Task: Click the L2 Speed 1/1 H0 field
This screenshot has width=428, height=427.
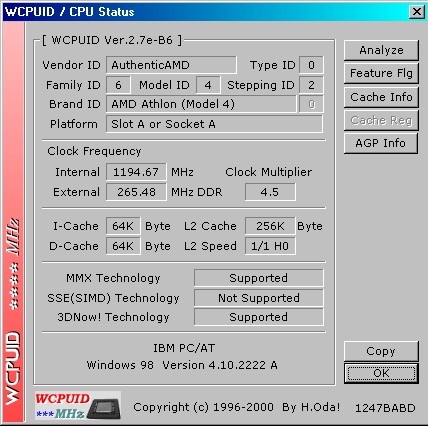Action: point(270,246)
